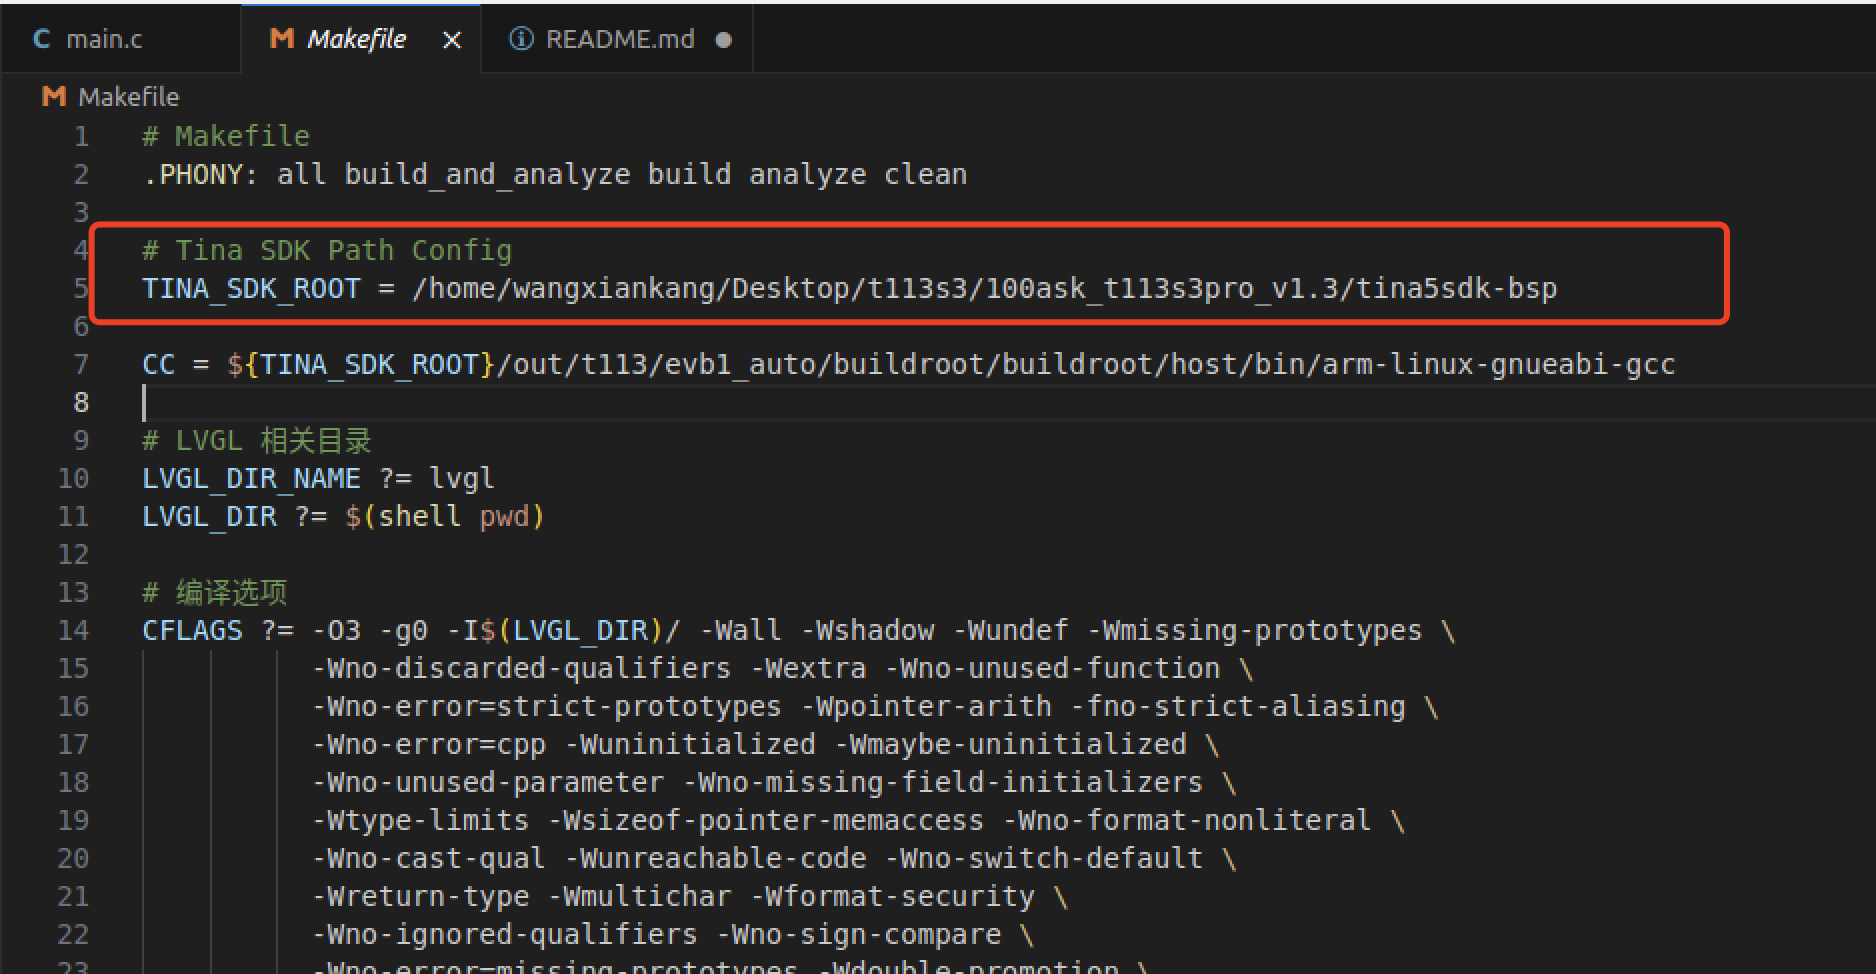1876x974 pixels.
Task: Select line number 14 in the gutter
Action: 73,630
